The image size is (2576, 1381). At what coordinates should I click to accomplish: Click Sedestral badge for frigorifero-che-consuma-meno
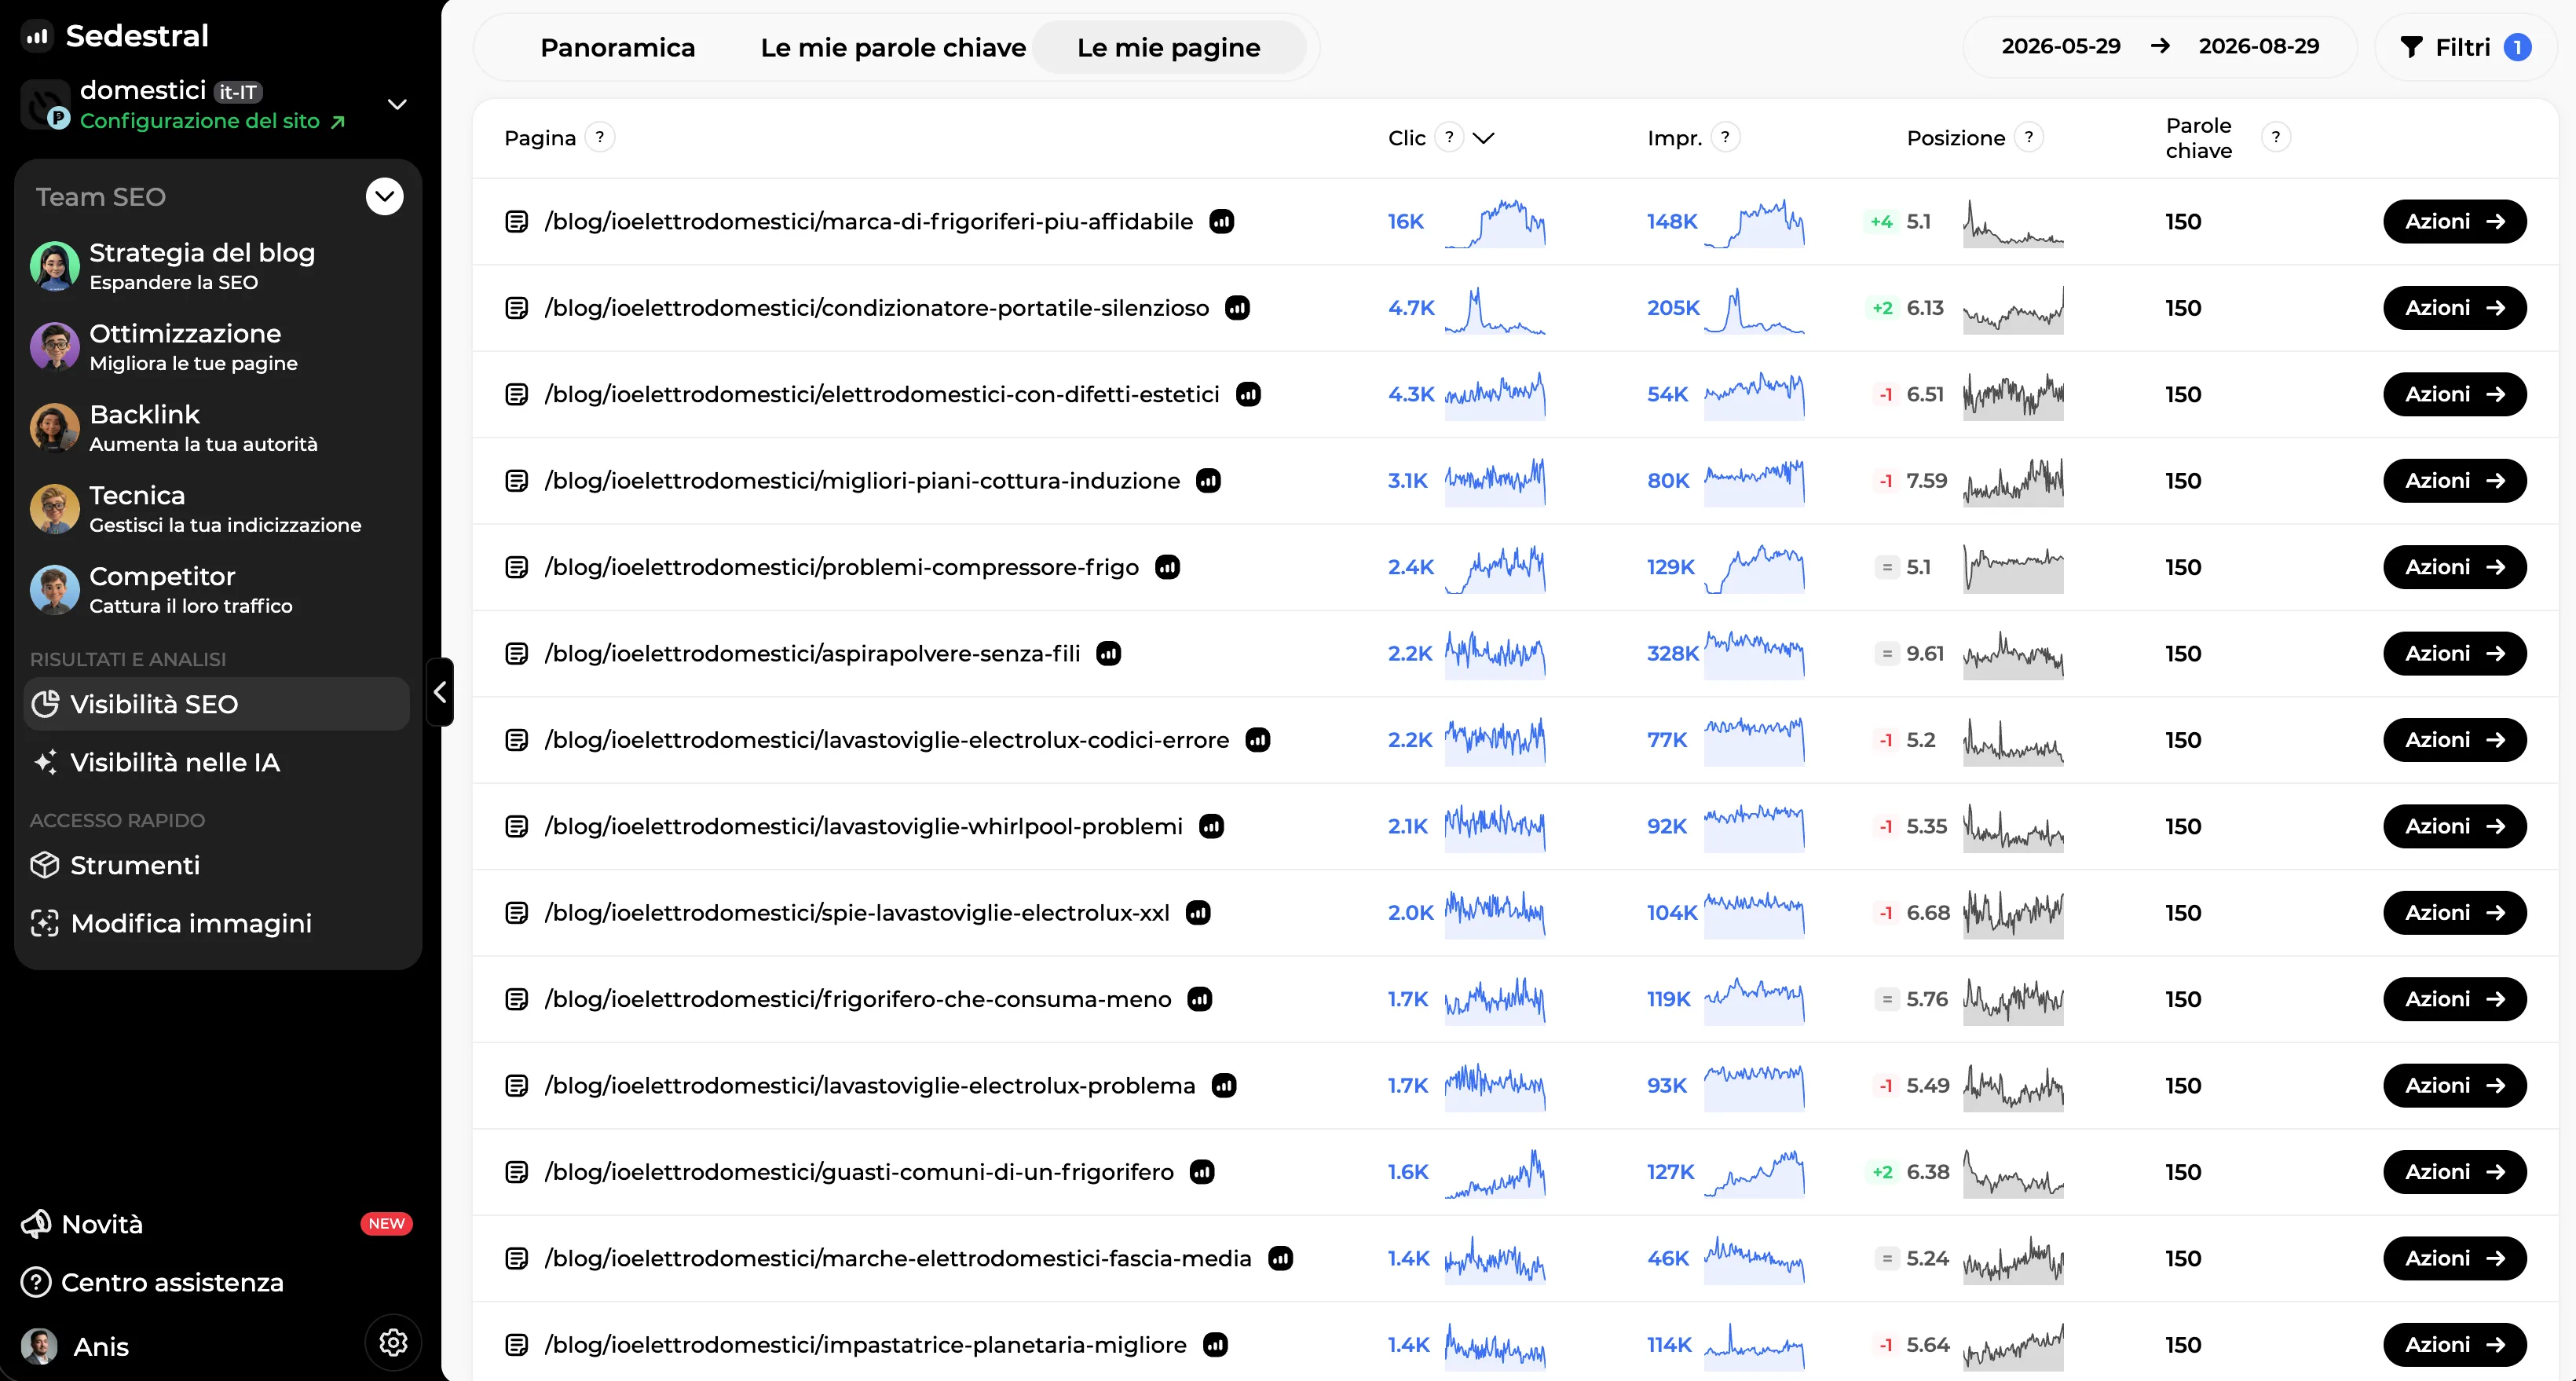[x=1200, y=999]
